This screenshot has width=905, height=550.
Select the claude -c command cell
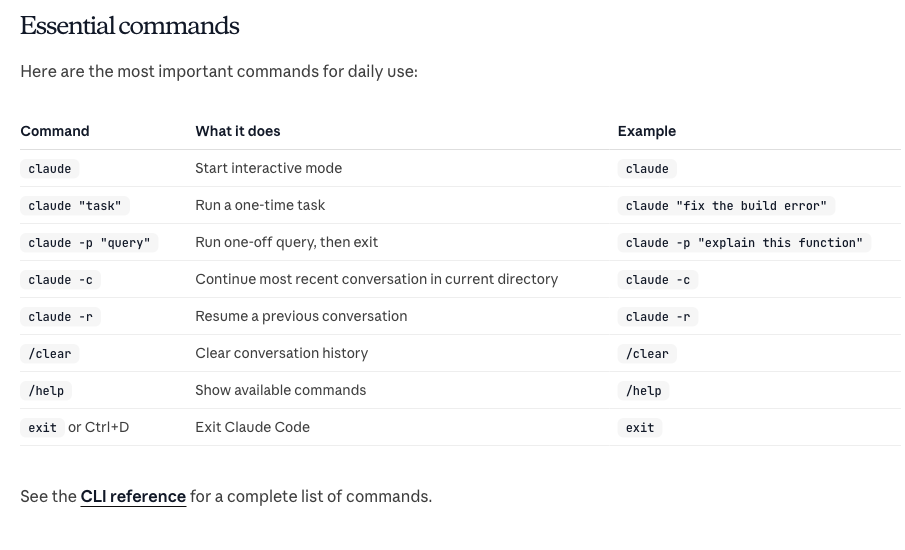pyautogui.click(x=61, y=279)
